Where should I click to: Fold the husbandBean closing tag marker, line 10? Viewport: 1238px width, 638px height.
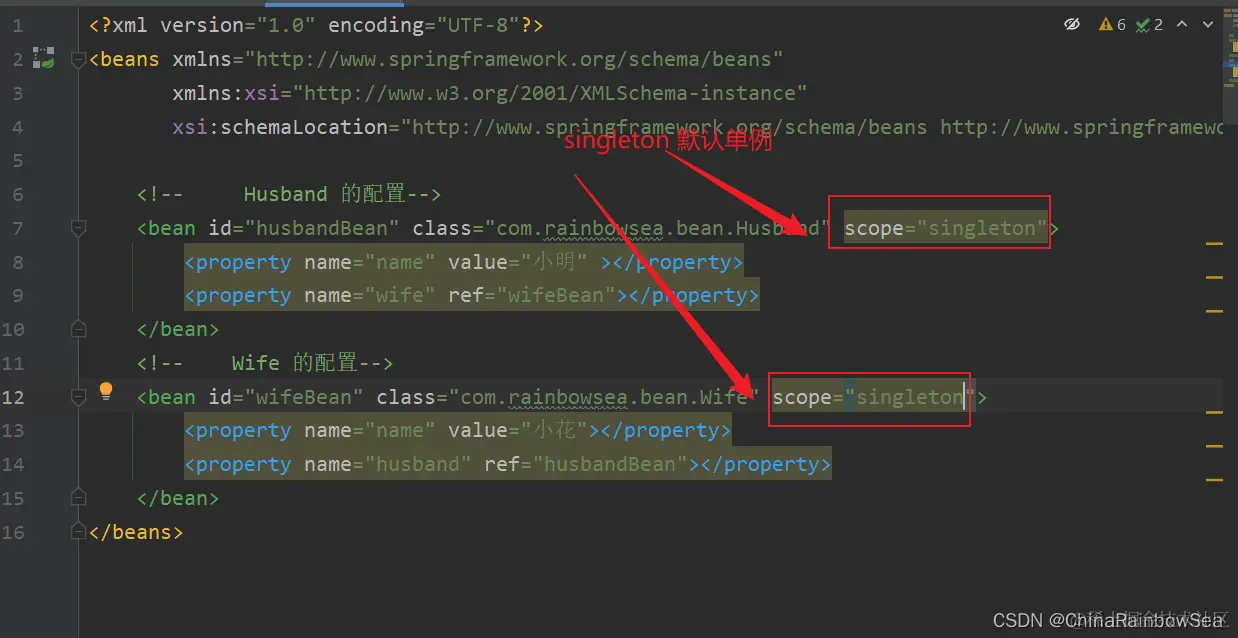point(78,329)
